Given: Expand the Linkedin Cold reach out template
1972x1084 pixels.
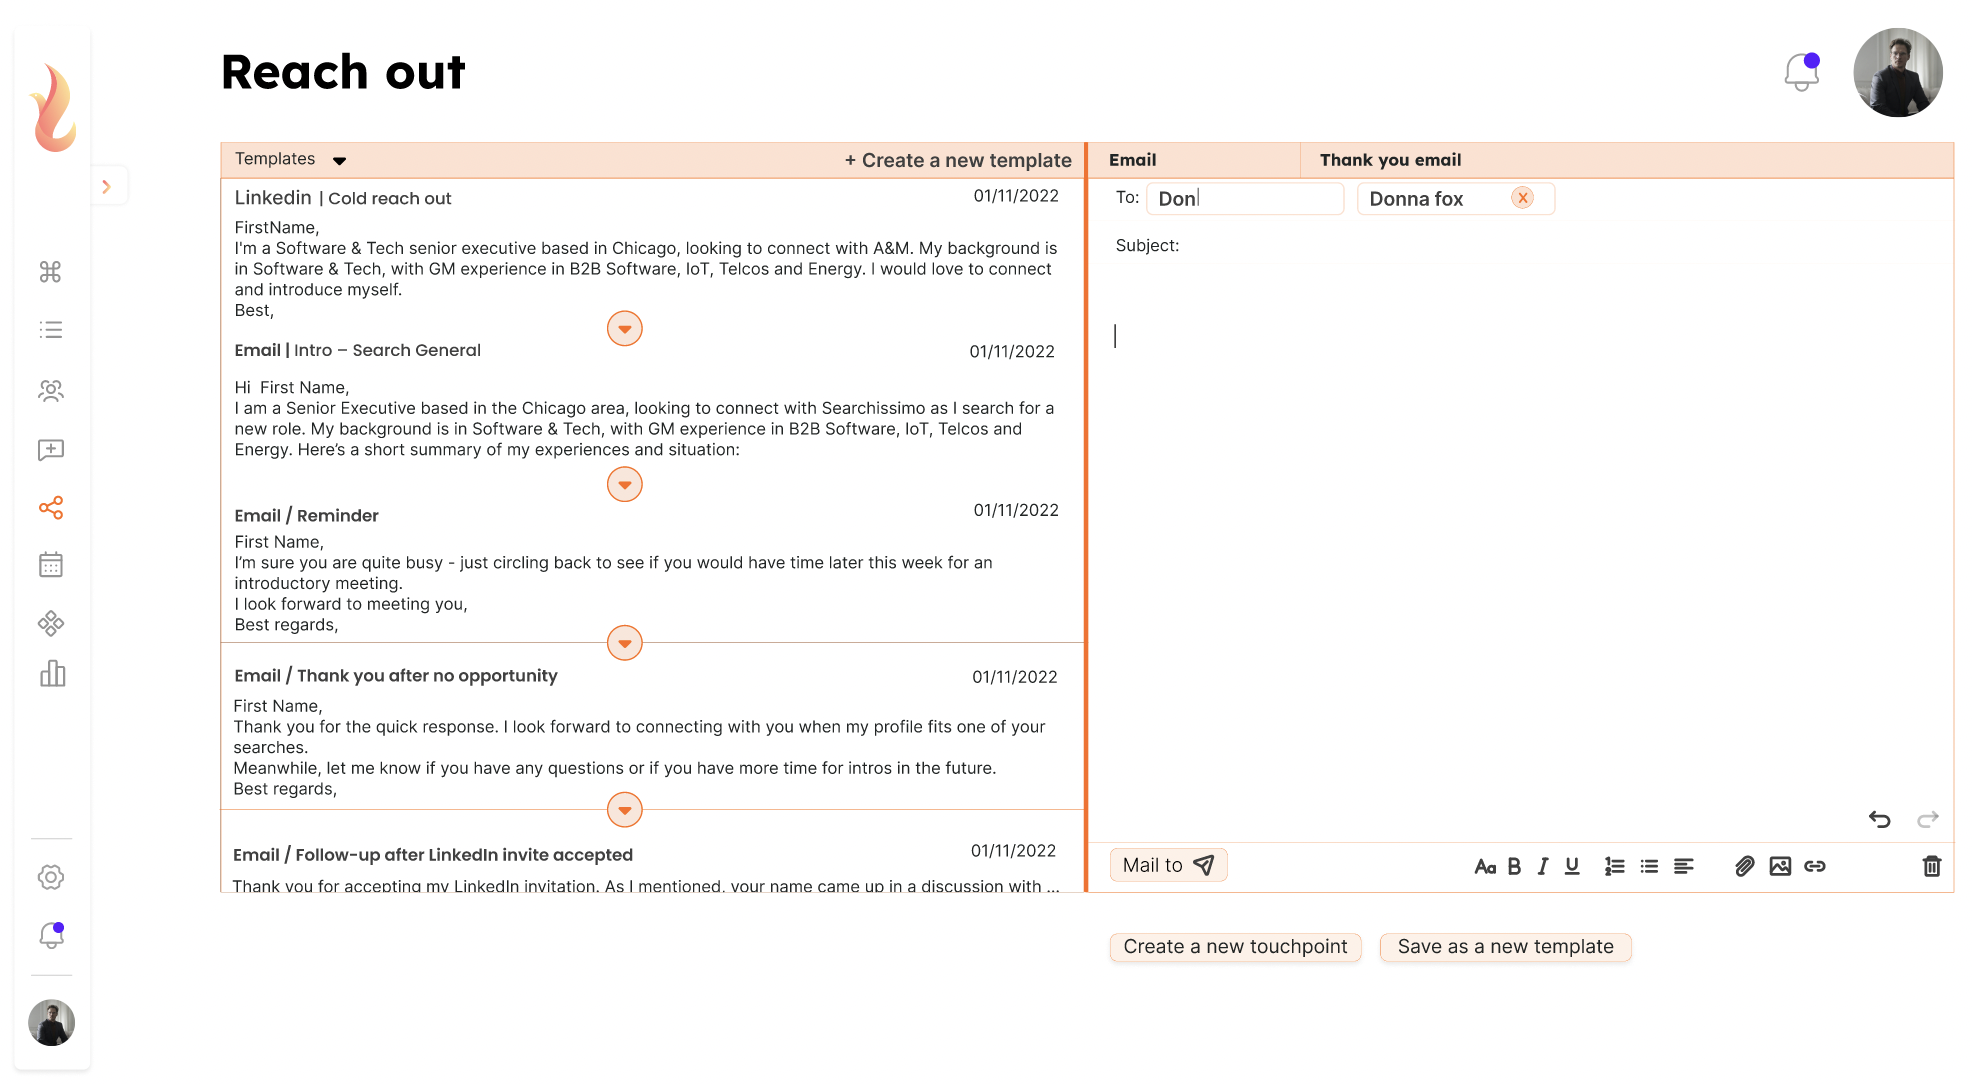Looking at the screenshot, I should click(624, 328).
